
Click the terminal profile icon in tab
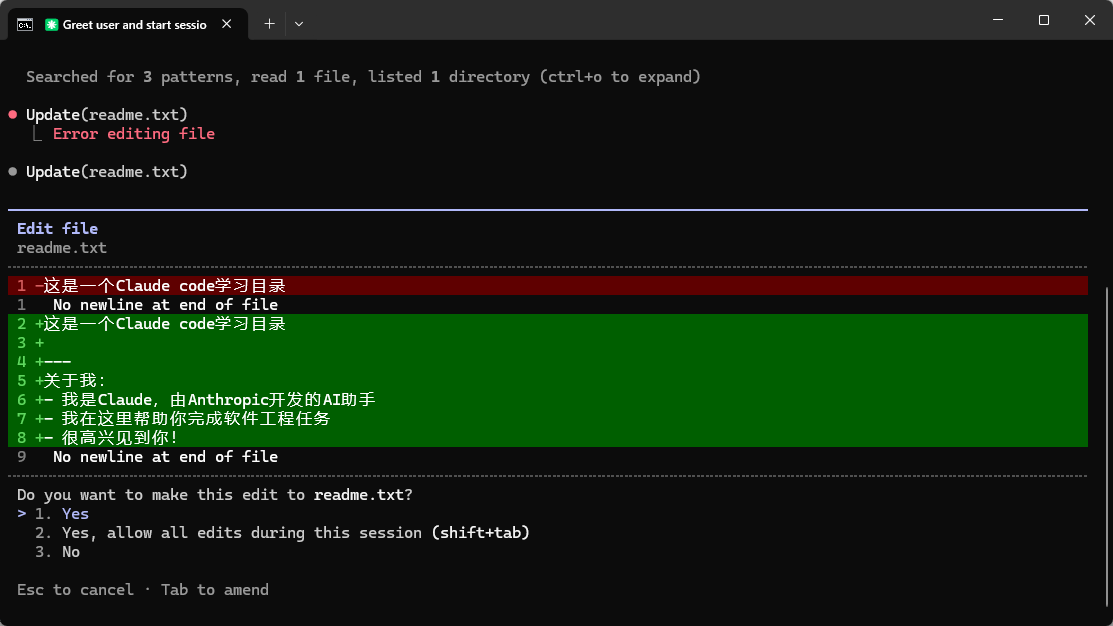click(x=25, y=25)
